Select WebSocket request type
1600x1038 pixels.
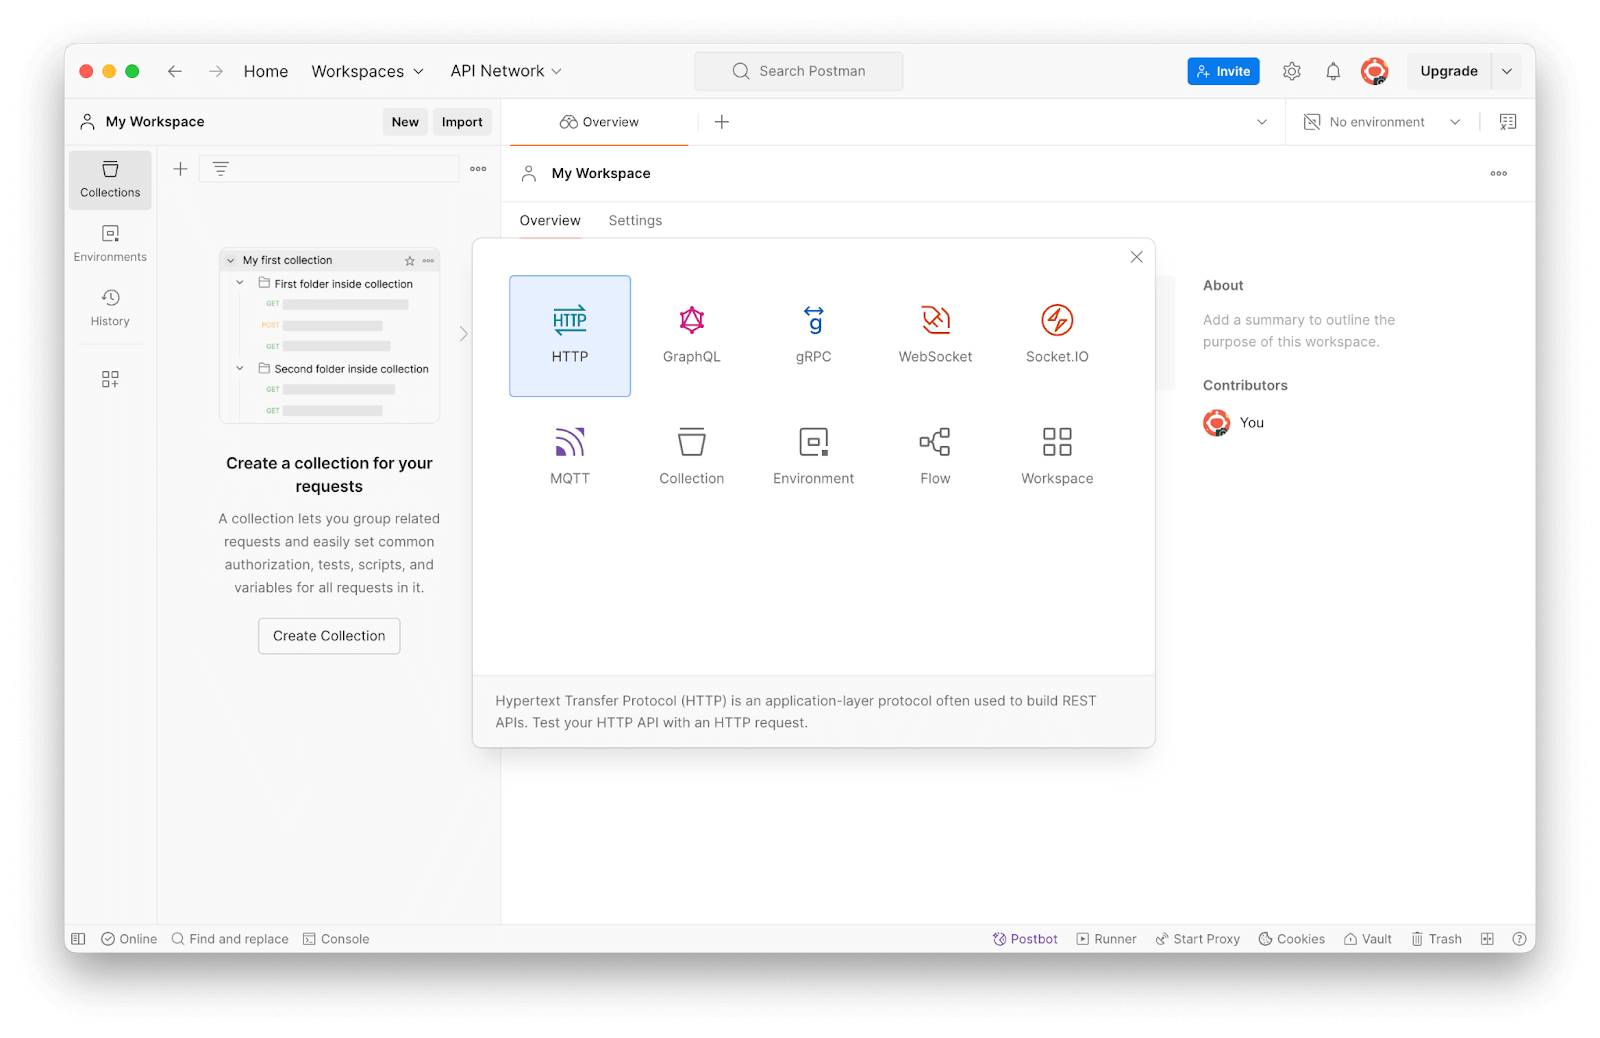[x=935, y=336]
